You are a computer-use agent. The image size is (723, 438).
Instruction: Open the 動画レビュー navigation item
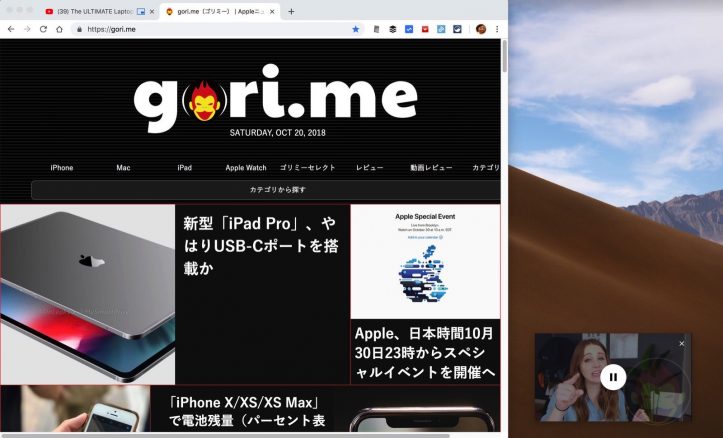(x=431, y=168)
